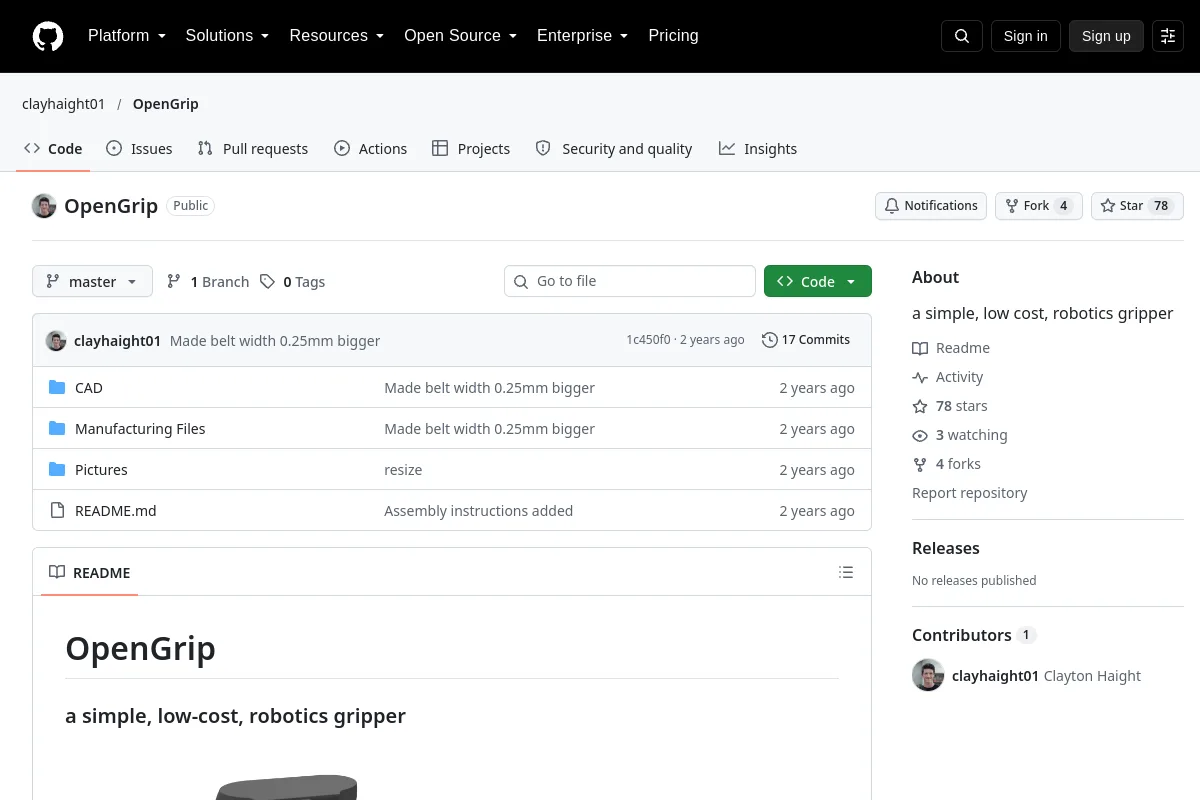Screen dimensions: 1200x800
Task: Focus the Go to file field
Action: pos(630,281)
